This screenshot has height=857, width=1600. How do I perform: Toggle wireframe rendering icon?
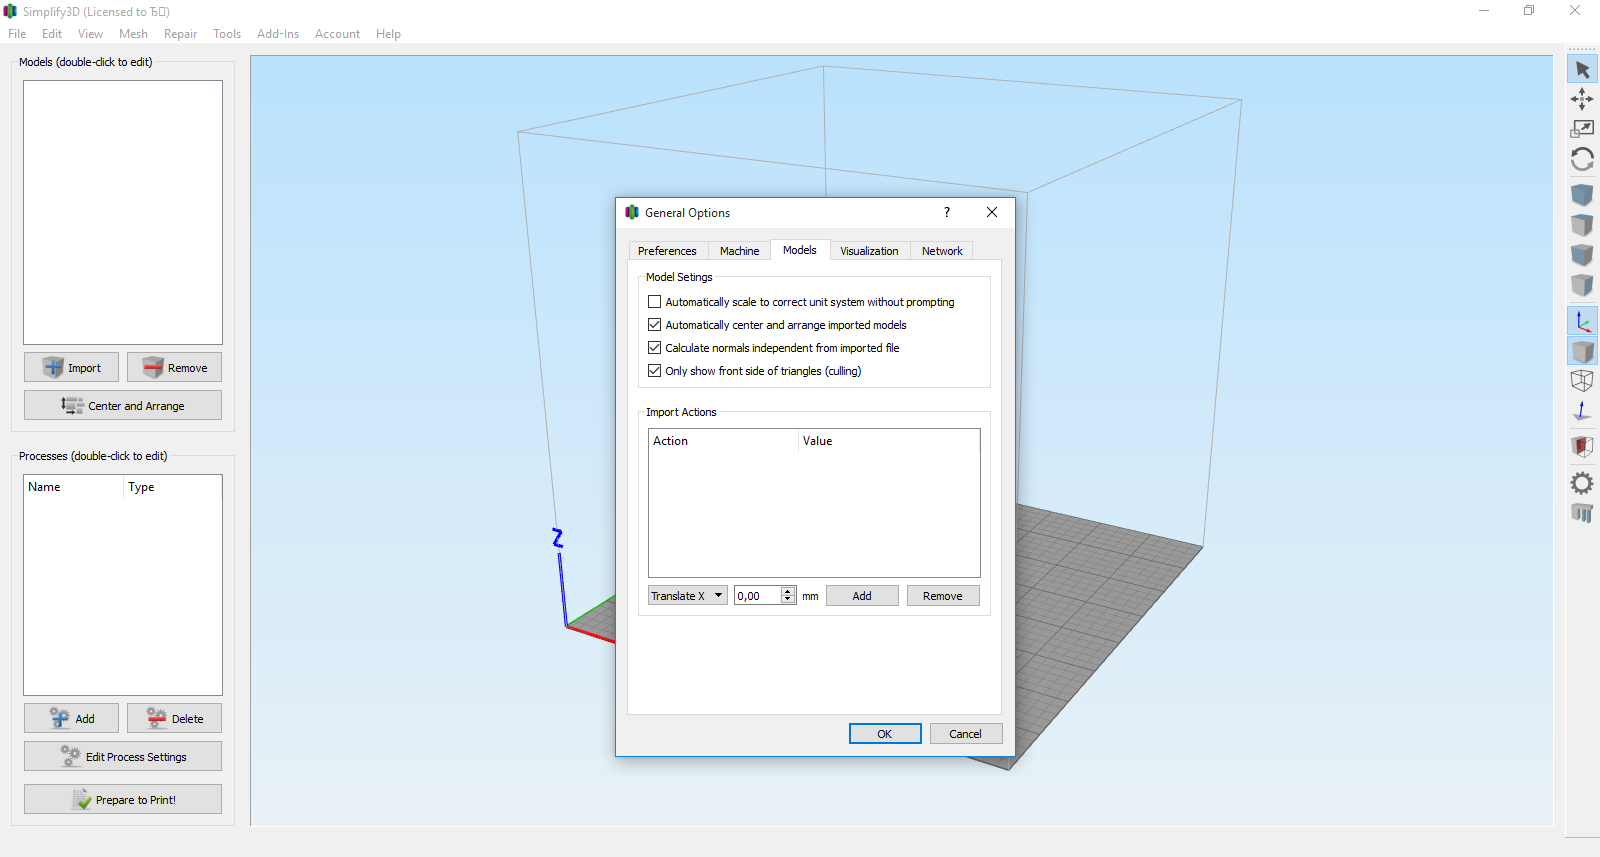(x=1582, y=380)
